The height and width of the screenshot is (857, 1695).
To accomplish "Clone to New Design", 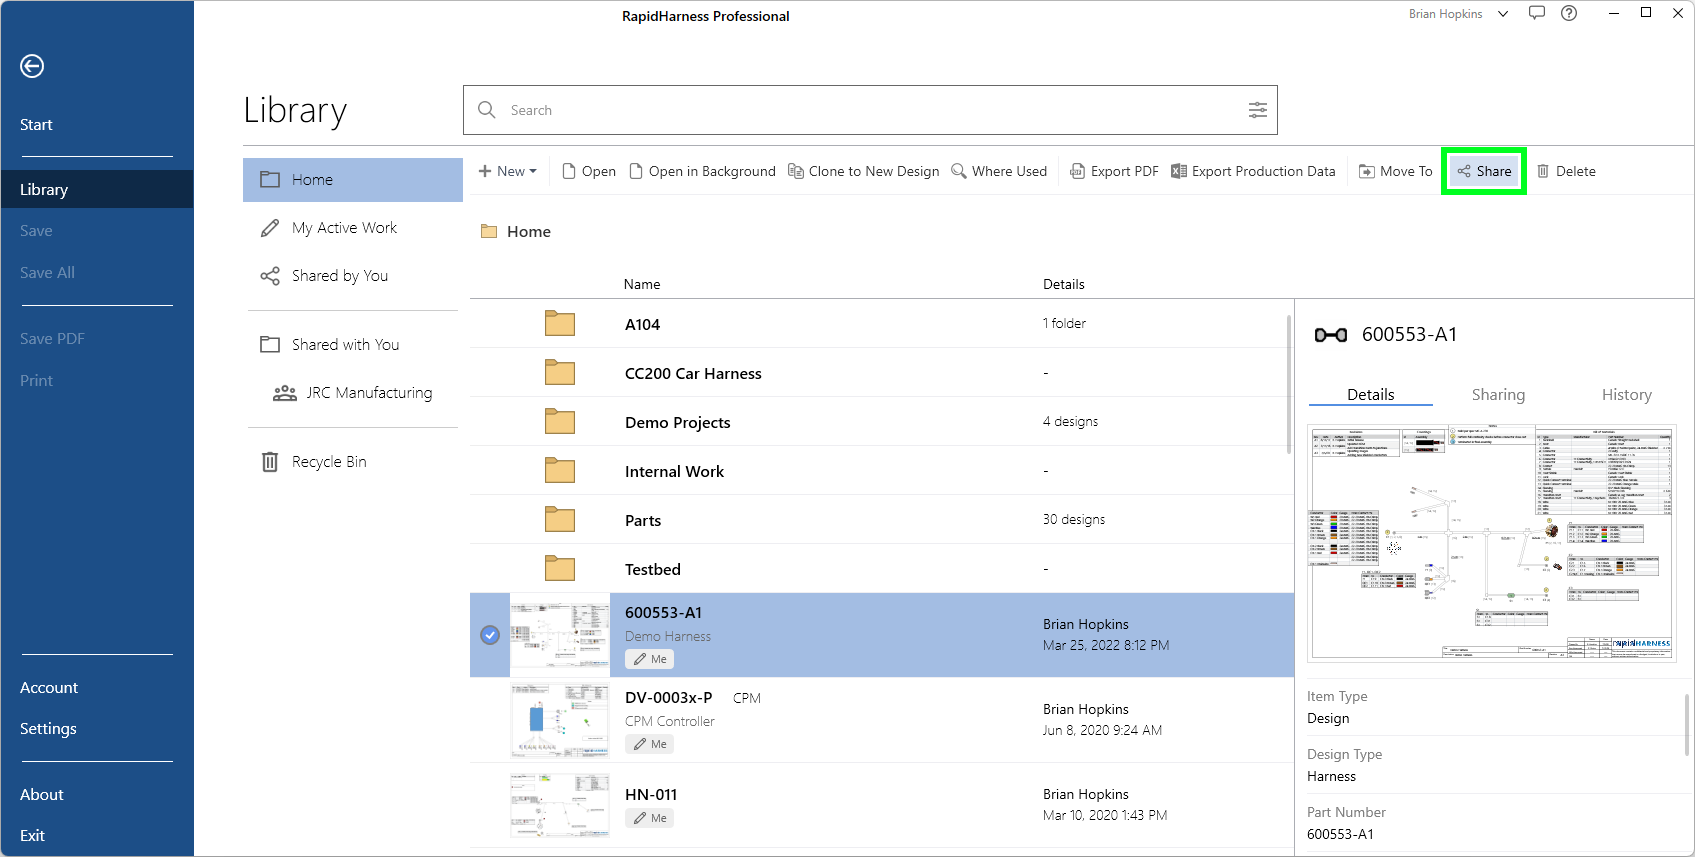I will pyautogui.click(x=864, y=171).
